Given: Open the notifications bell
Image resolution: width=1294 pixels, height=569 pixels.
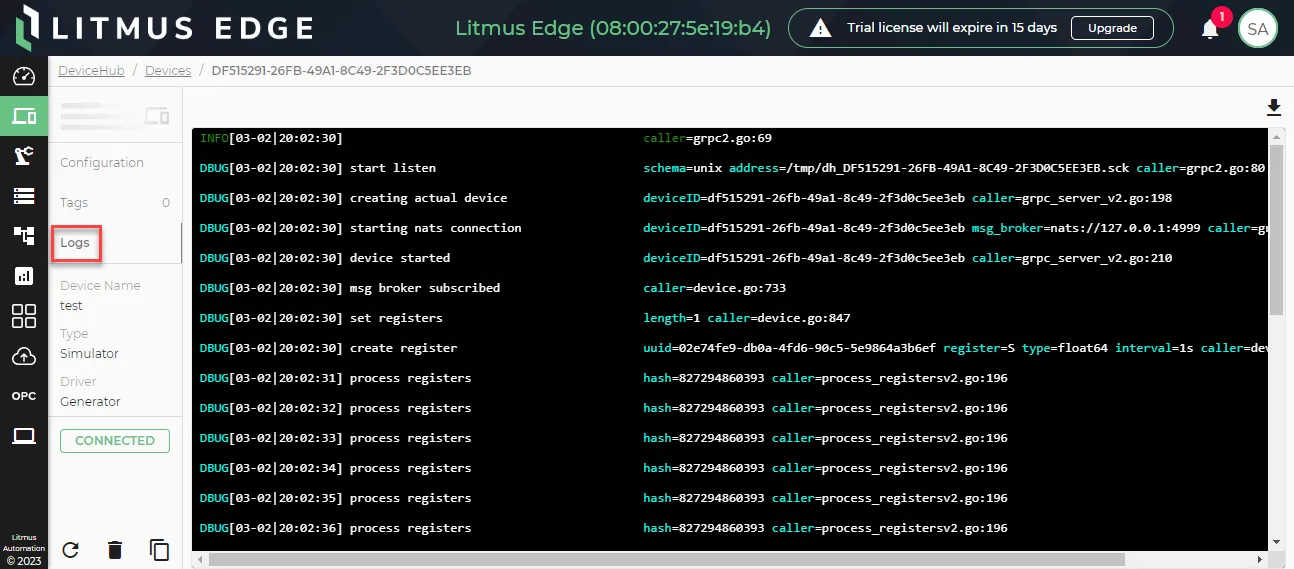Looking at the screenshot, I should [1210, 28].
